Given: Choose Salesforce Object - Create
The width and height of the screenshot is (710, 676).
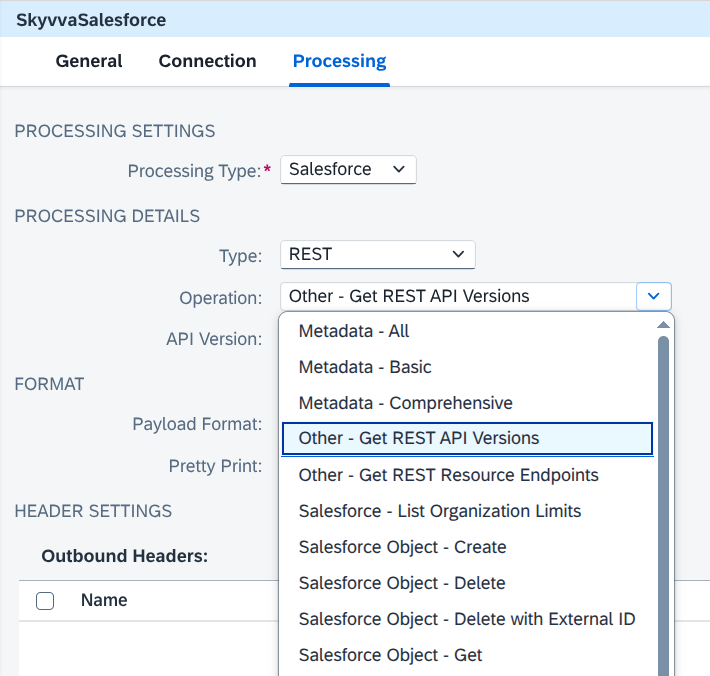Looking at the screenshot, I should coord(467,547).
